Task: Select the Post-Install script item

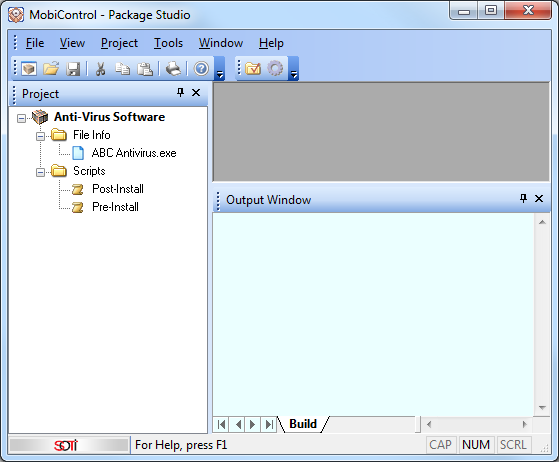Action: point(118,189)
